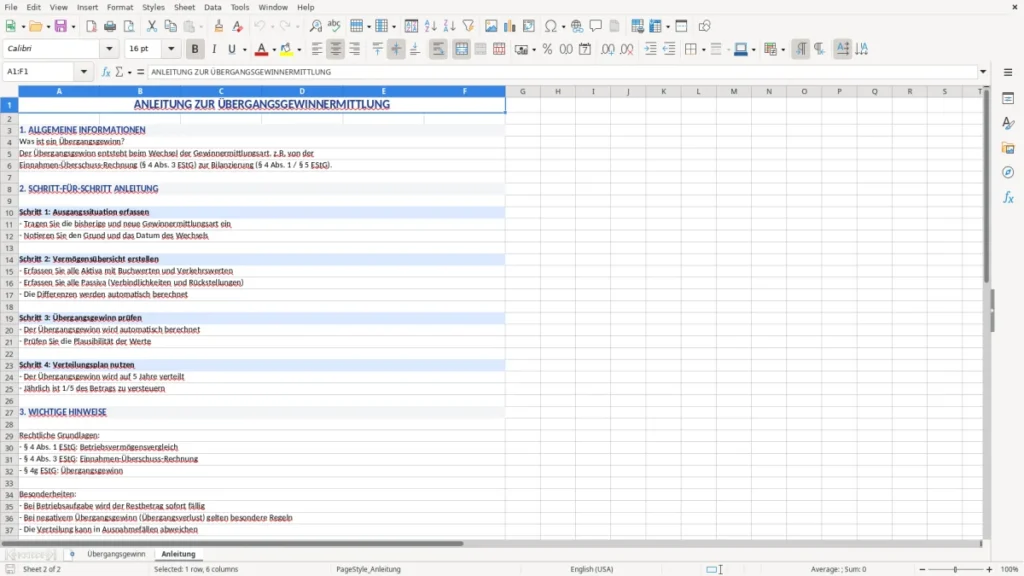Click the red font color swatch
The image size is (1024, 576).
tap(261, 49)
